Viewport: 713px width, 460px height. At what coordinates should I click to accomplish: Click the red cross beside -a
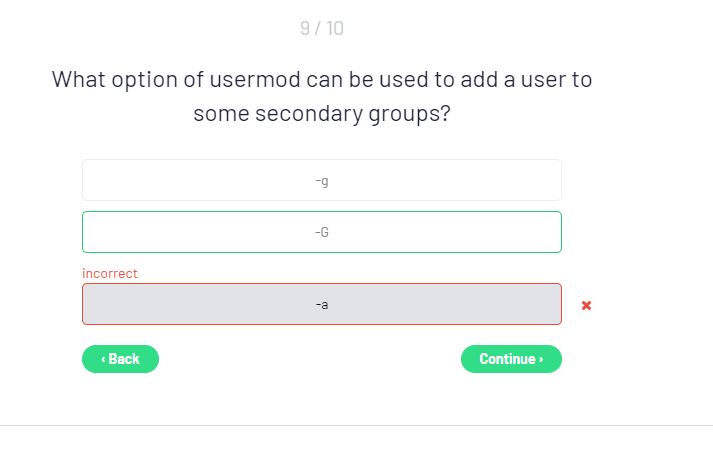pyautogui.click(x=586, y=305)
